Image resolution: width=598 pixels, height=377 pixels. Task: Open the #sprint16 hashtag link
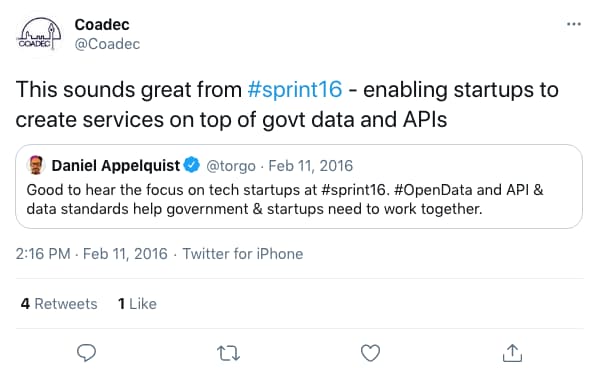tap(295, 90)
